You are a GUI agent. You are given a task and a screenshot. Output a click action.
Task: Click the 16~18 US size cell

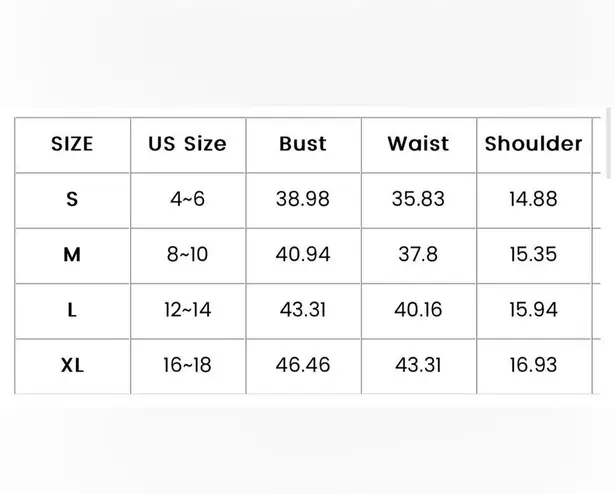click(x=188, y=366)
